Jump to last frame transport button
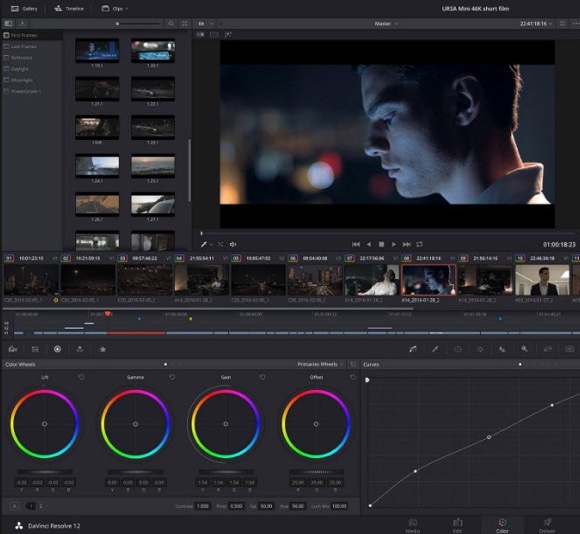Viewport: 580px width, 534px height. point(407,244)
